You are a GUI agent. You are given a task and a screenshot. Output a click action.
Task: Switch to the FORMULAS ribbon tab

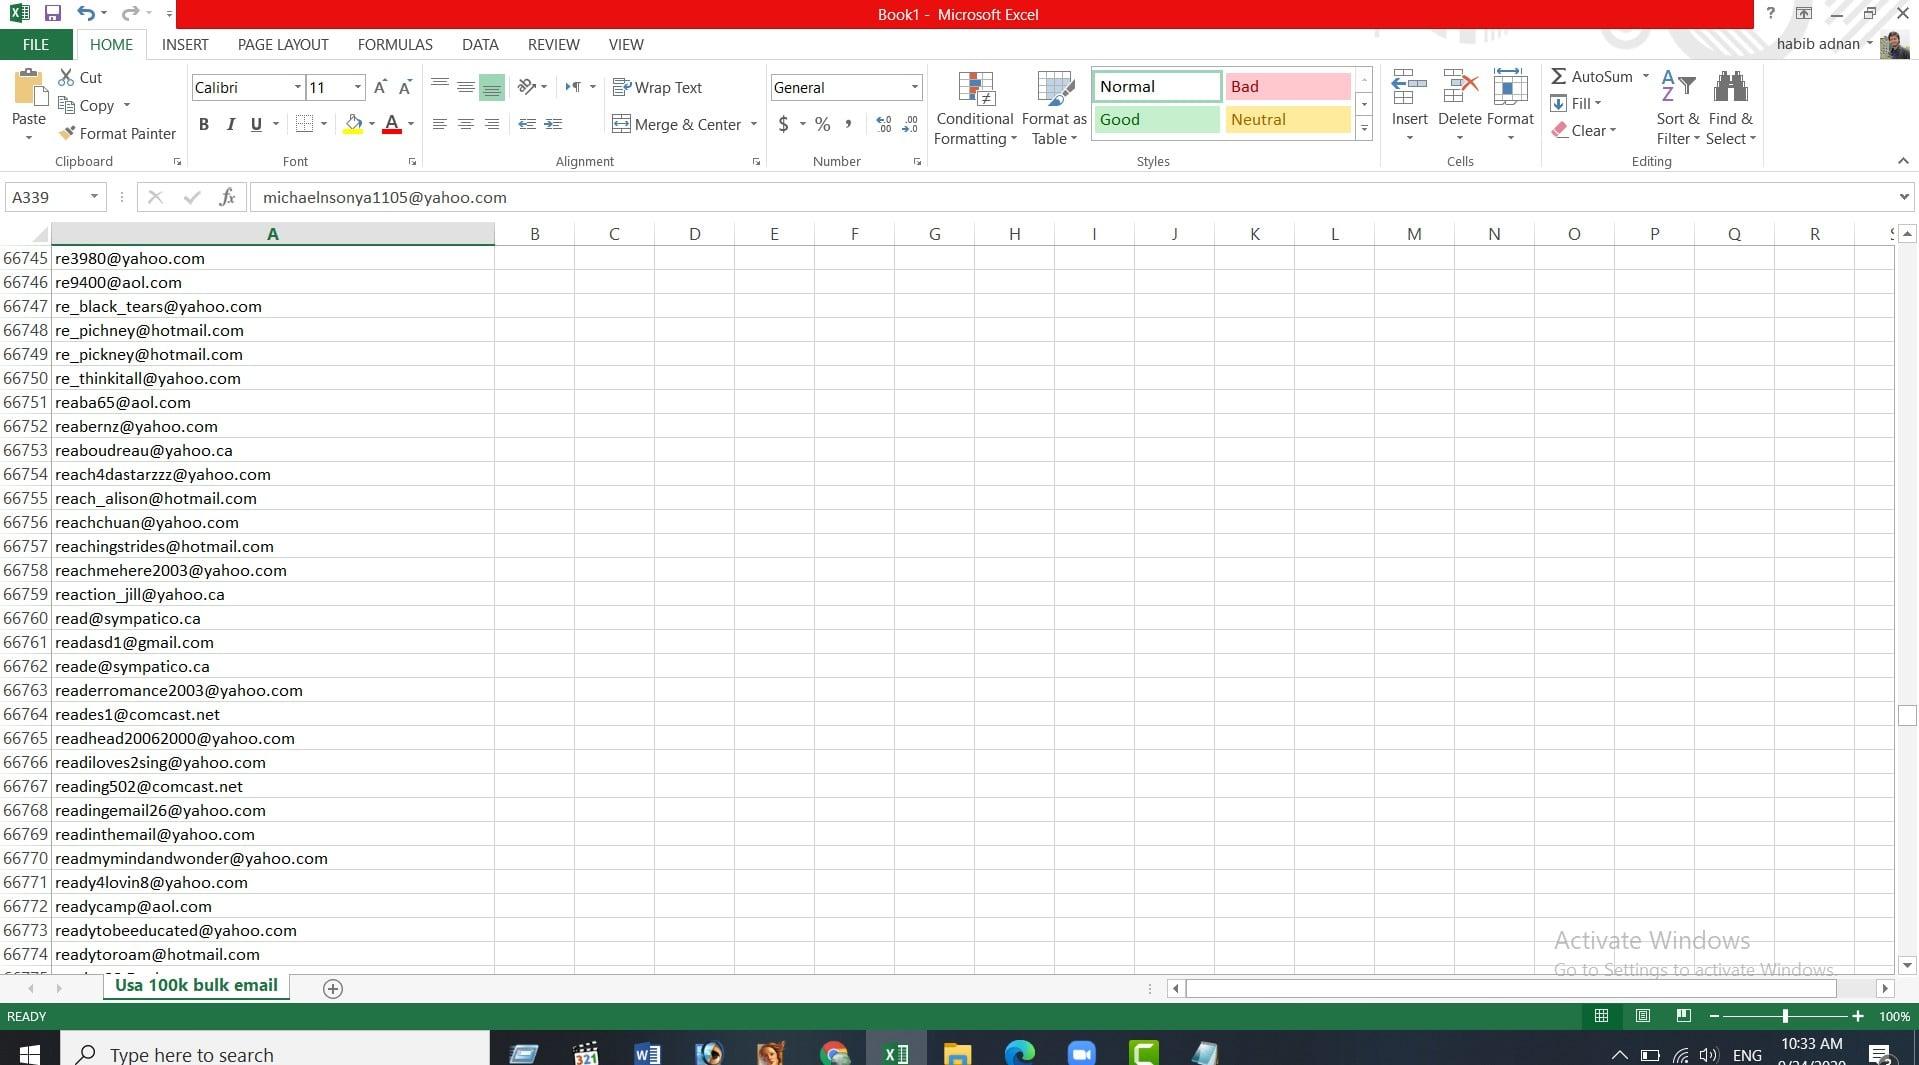(394, 44)
